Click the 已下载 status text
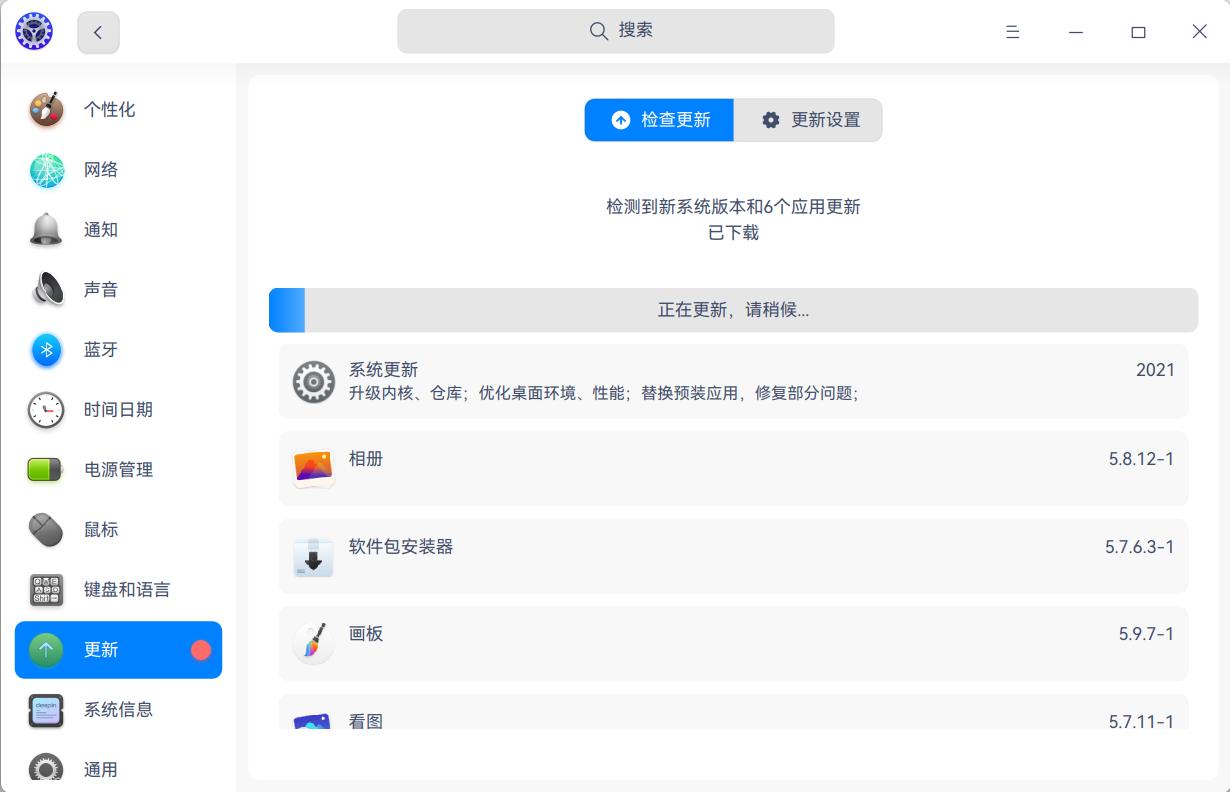This screenshot has width=1230, height=792. 733,233
